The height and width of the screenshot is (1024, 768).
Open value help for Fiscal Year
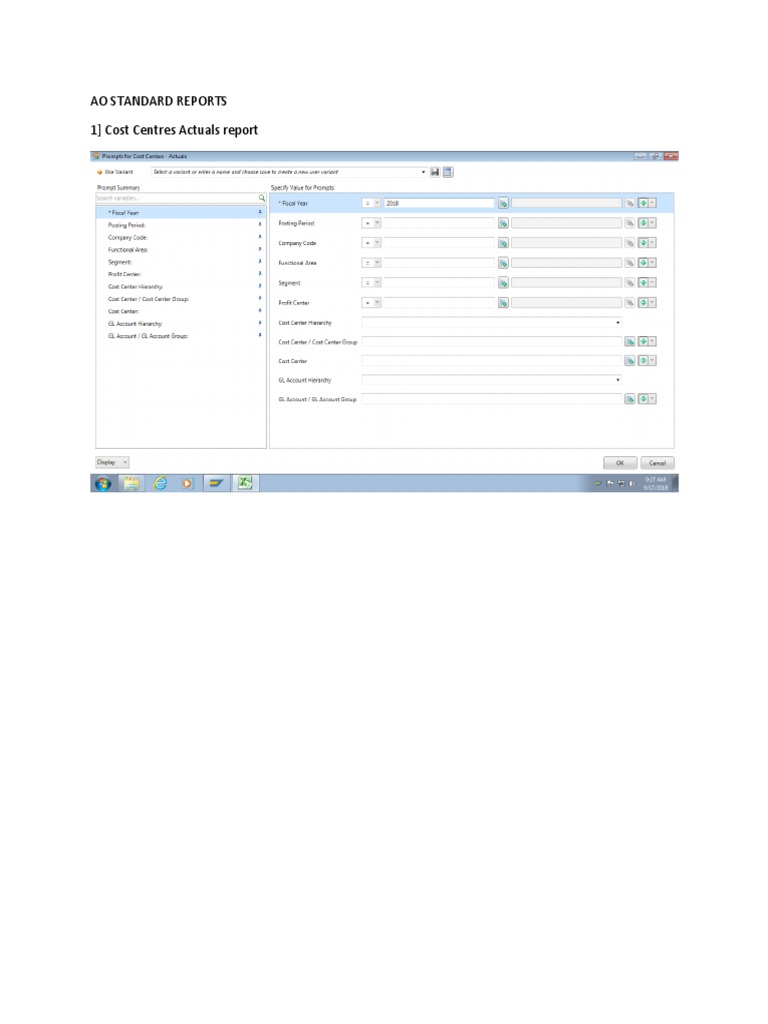coord(503,204)
